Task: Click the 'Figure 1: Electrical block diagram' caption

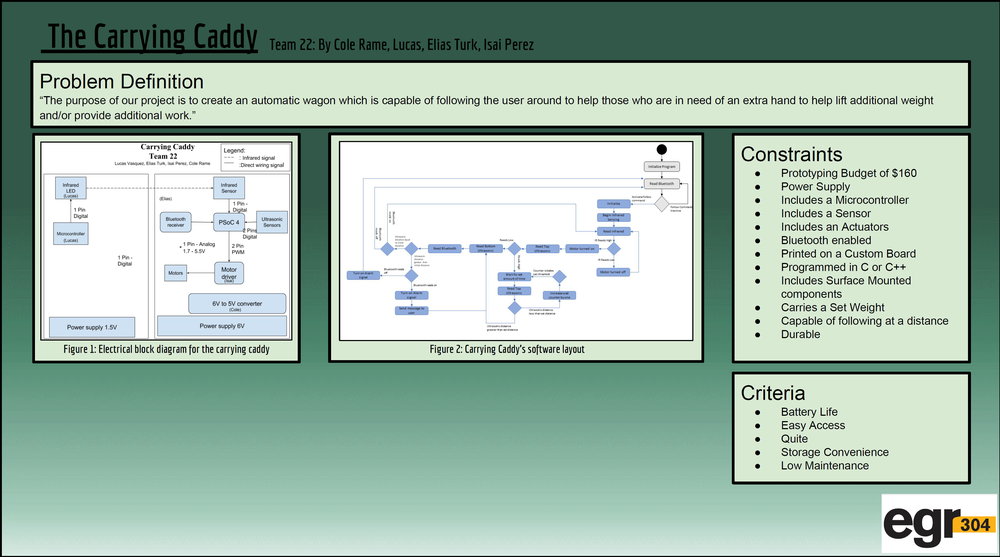Action: coord(166,350)
